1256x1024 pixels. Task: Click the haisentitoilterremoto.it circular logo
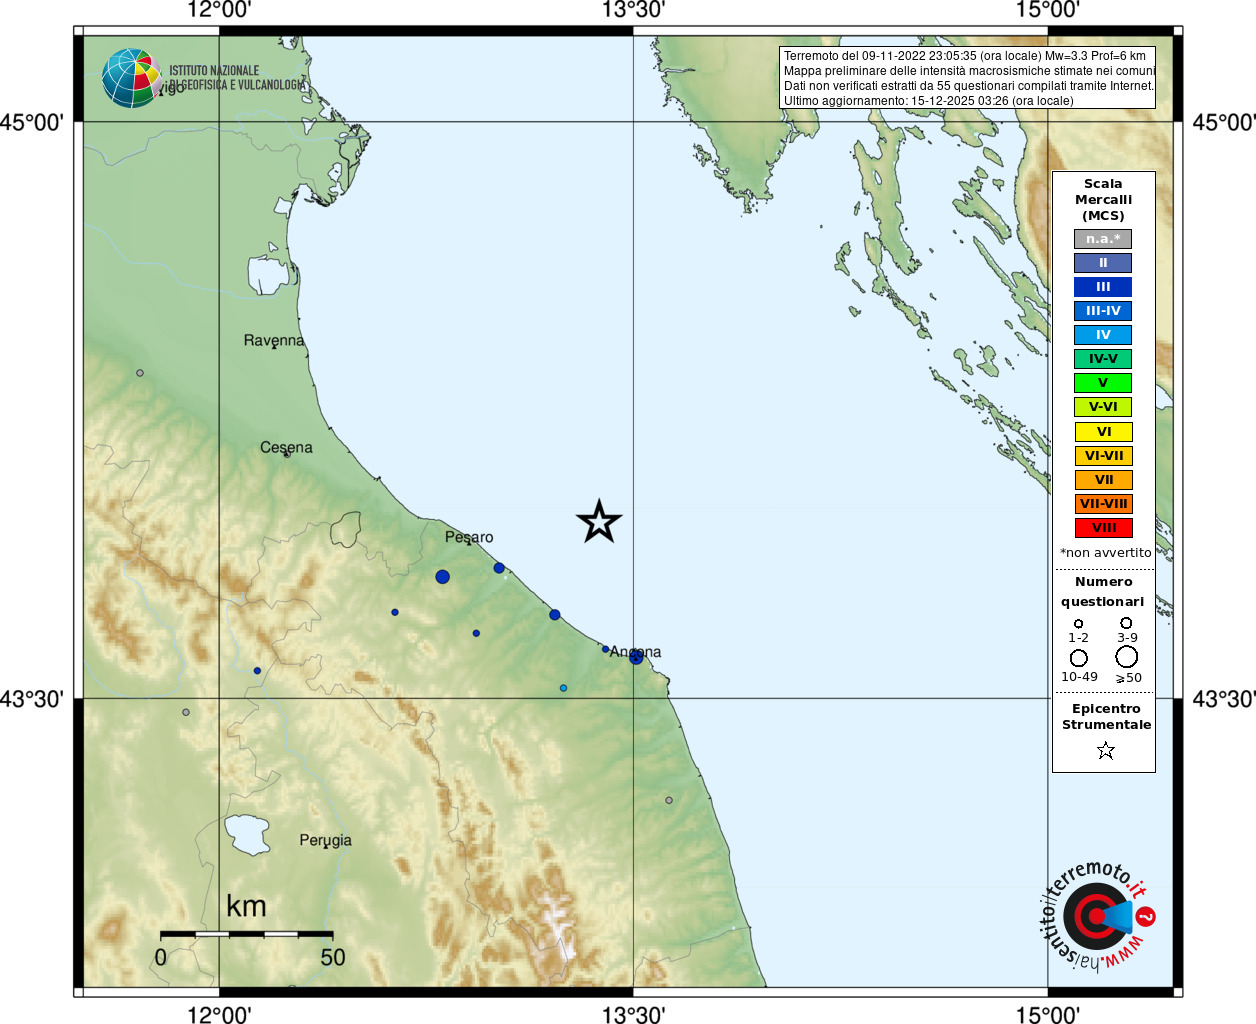(x=1098, y=916)
